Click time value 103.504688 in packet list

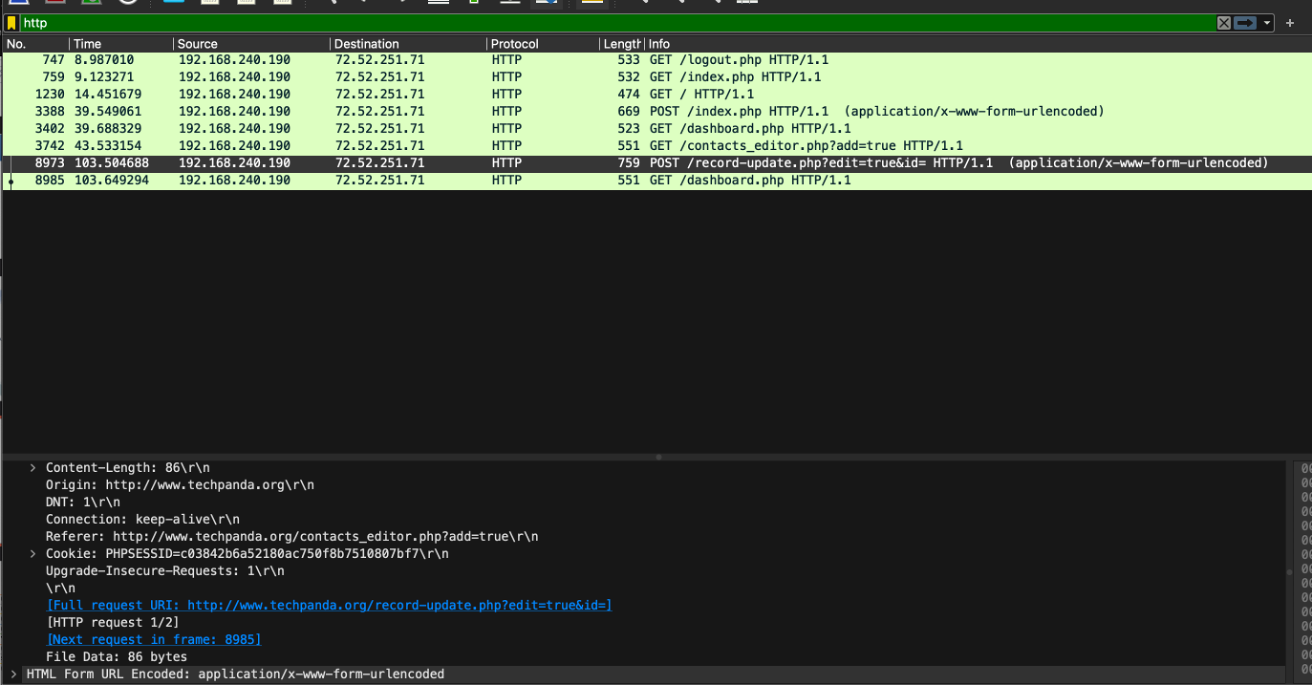click(x=112, y=163)
